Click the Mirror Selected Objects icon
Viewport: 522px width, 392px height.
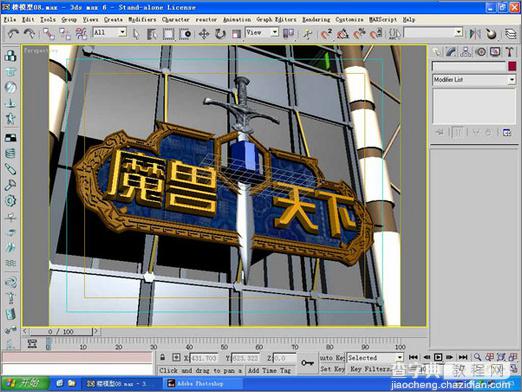coord(475,34)
